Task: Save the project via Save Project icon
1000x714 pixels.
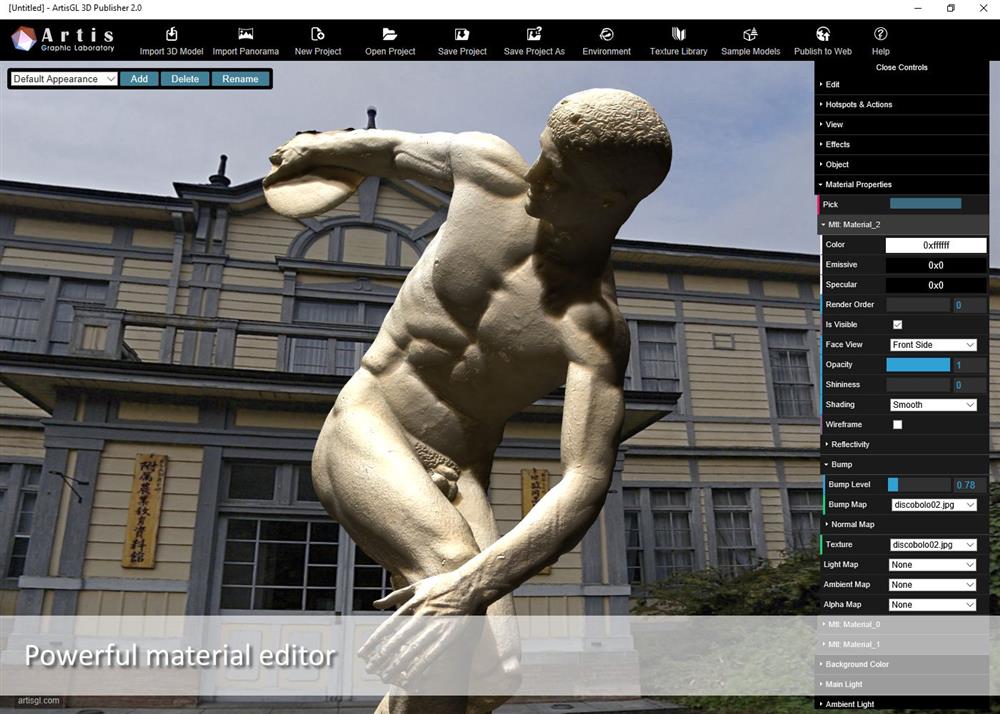Action: [462, 34]
